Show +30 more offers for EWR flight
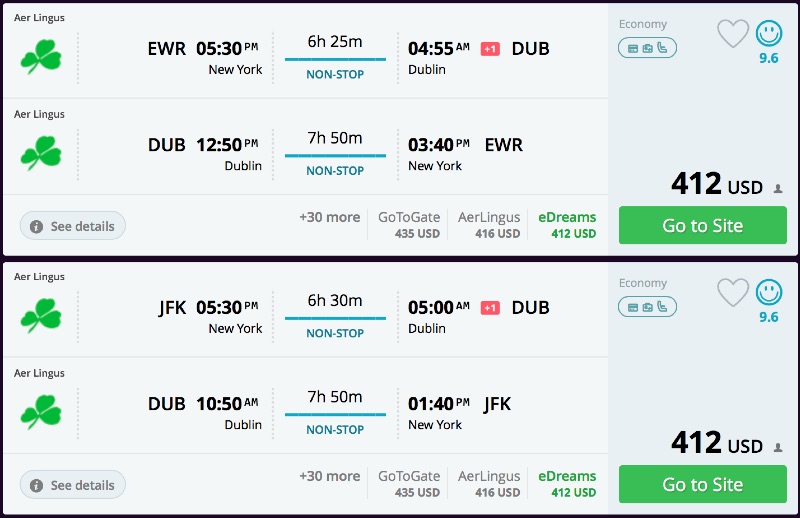Screen dimensions: 800x518 [x=329, y=217]
